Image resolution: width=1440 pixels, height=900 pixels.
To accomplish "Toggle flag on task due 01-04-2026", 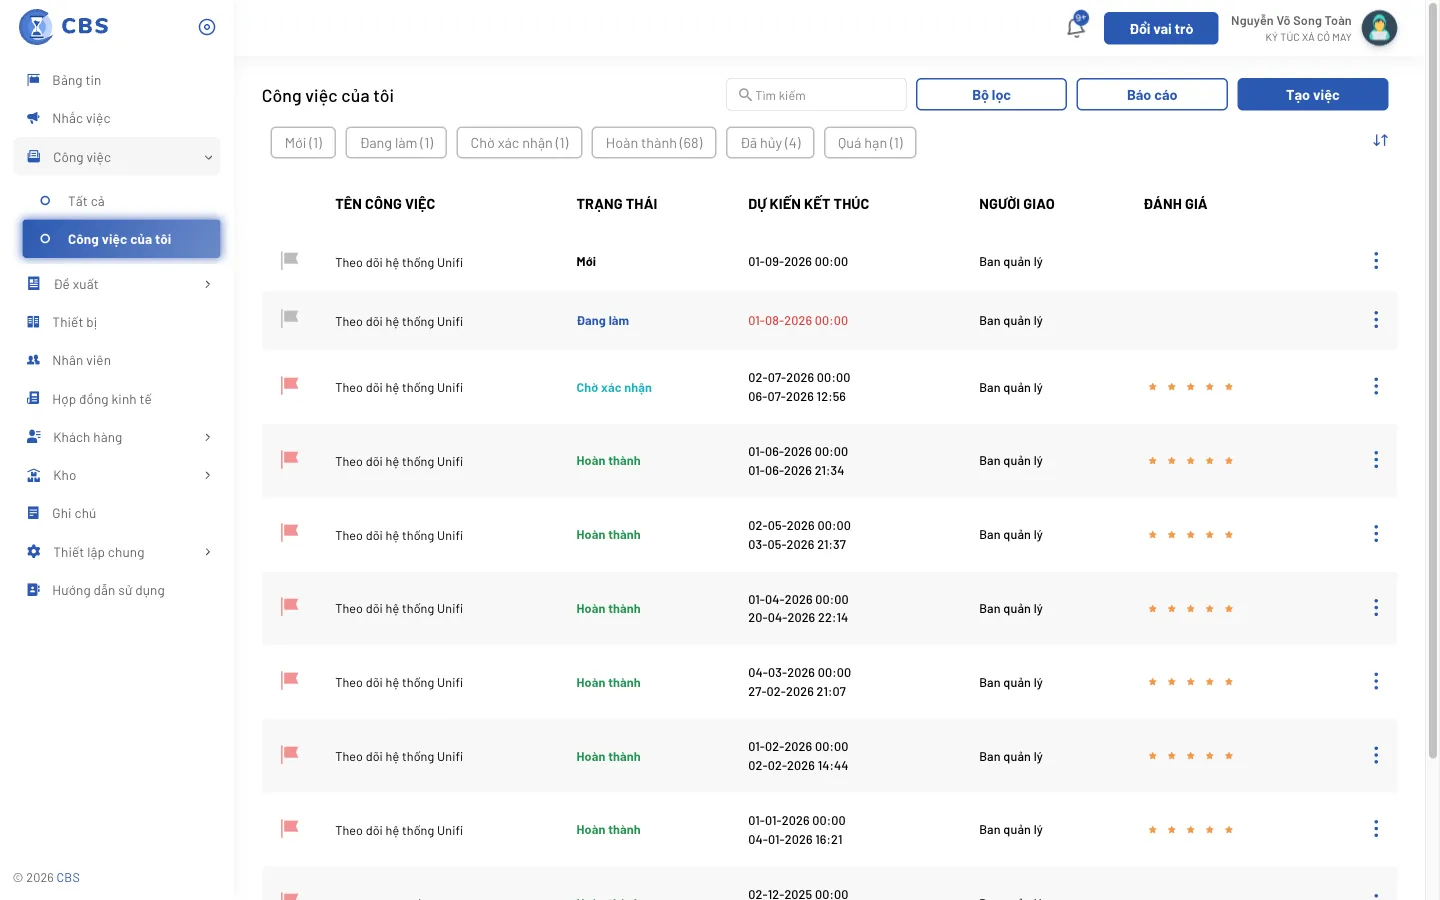I will pyautogui.click(x=290, y=607).
